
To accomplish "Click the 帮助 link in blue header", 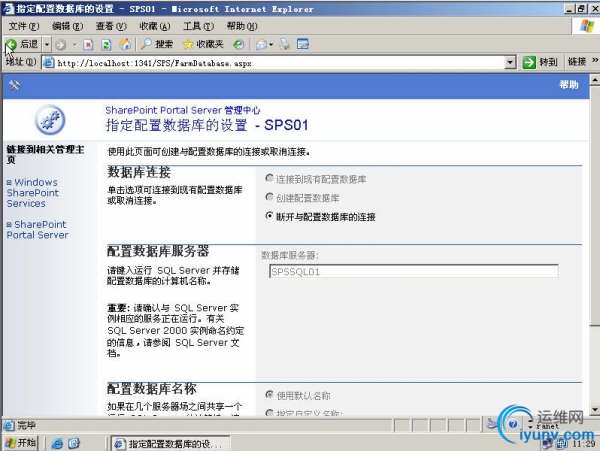I will 569,85.
